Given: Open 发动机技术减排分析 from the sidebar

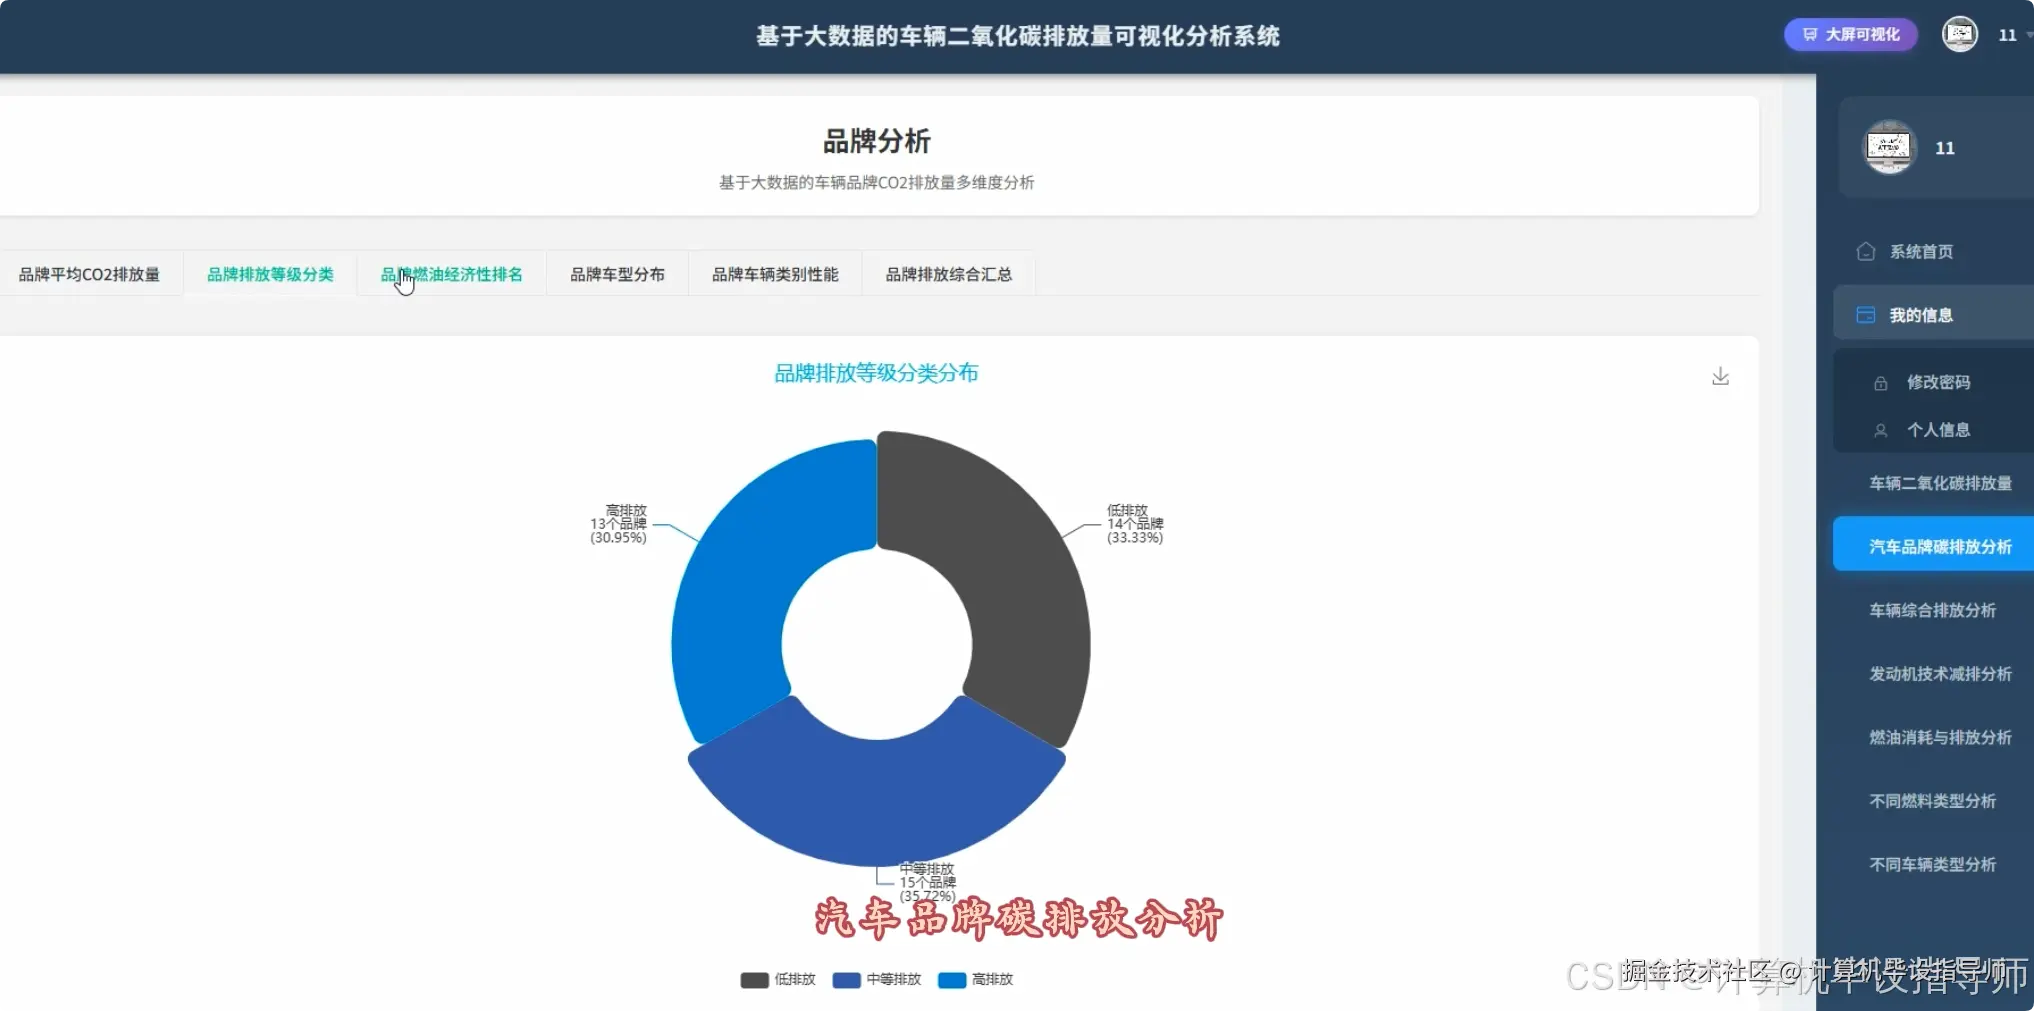Looking at the screenshot, I should coord(1939,674).
